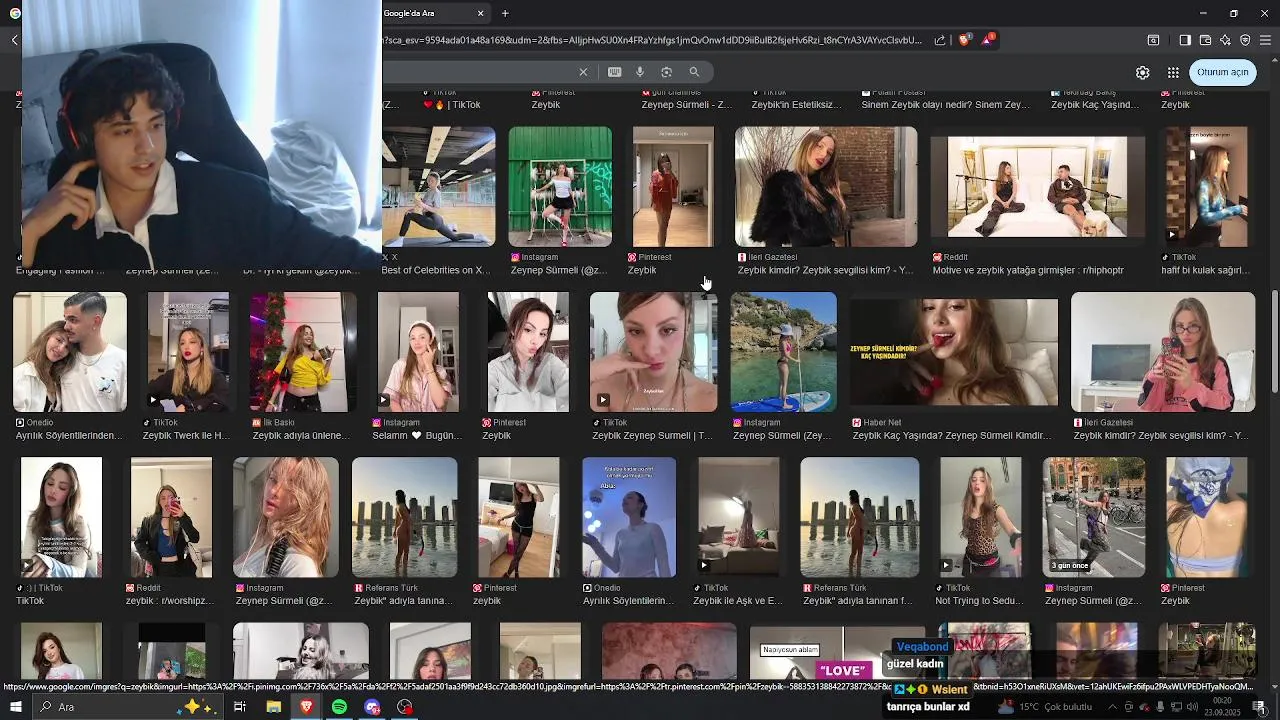The height and width of the screenshot is (720, 1280).
Task: Open 'Zeybik Twerk ile H...' TikTok link
Action: click(186, 436)
